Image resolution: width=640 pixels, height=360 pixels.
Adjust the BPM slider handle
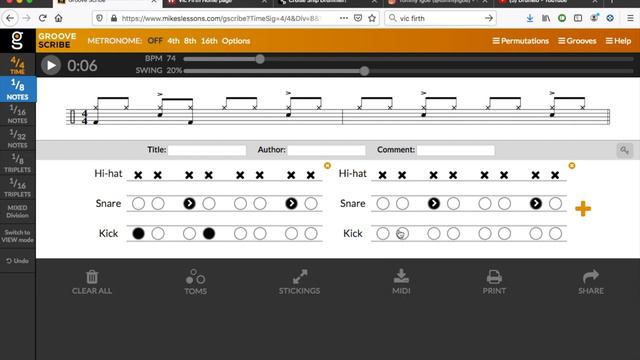click(260, 59)
